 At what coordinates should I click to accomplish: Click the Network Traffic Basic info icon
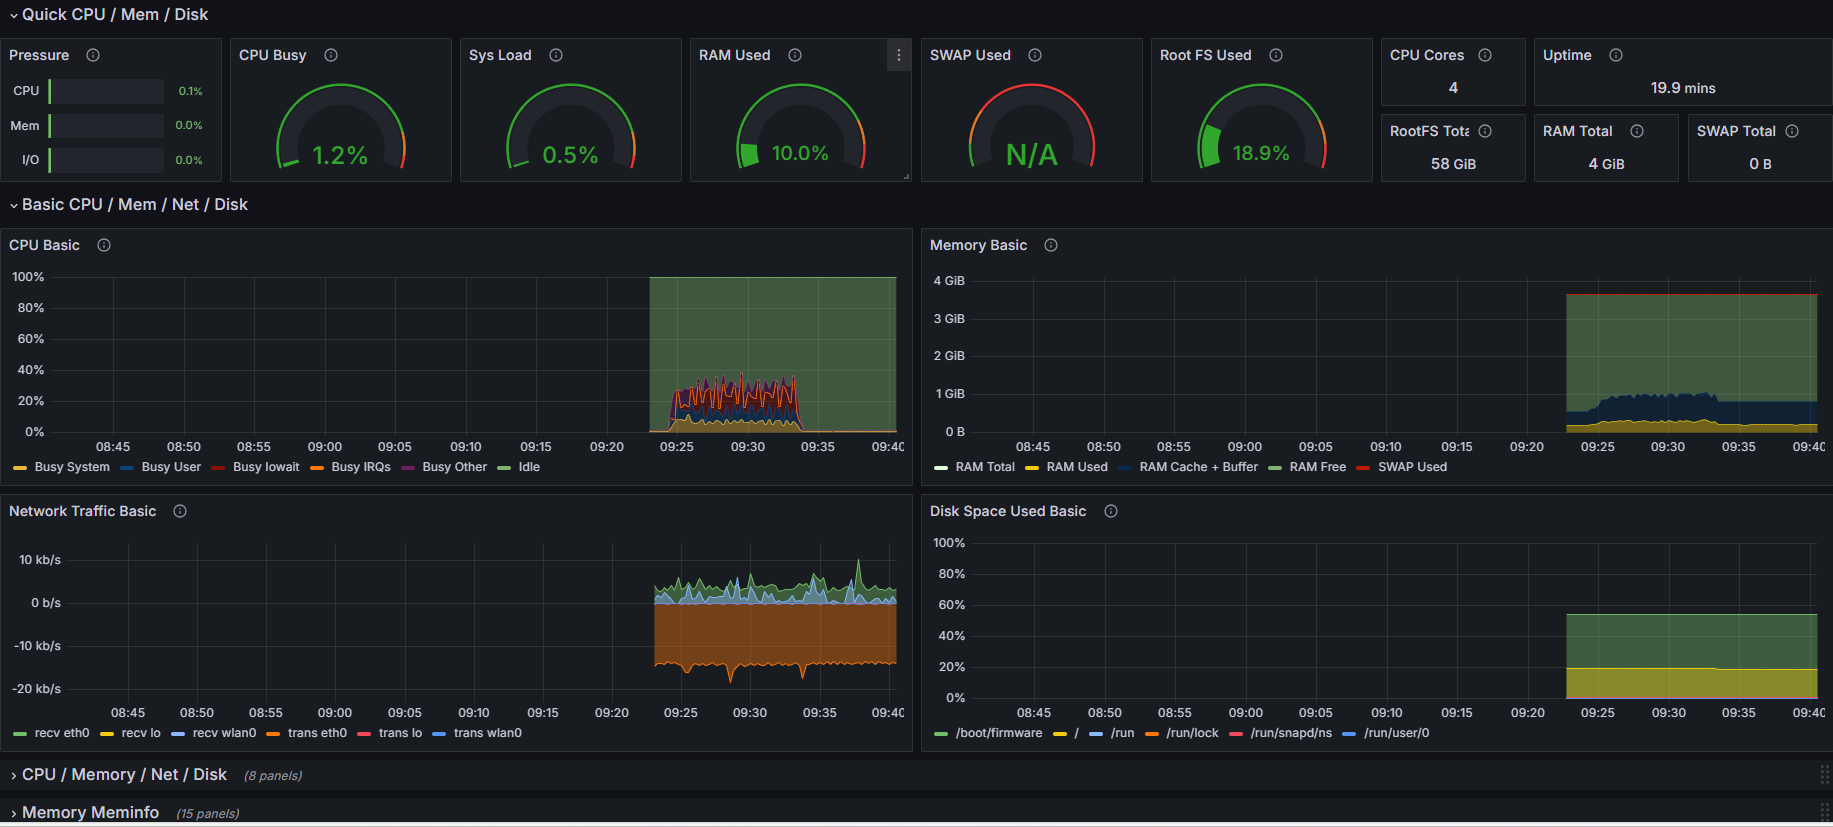(x=180, y=511)
